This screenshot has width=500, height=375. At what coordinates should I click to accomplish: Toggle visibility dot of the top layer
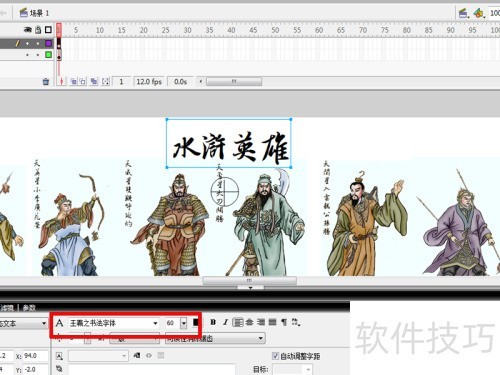tap(28, 43)
